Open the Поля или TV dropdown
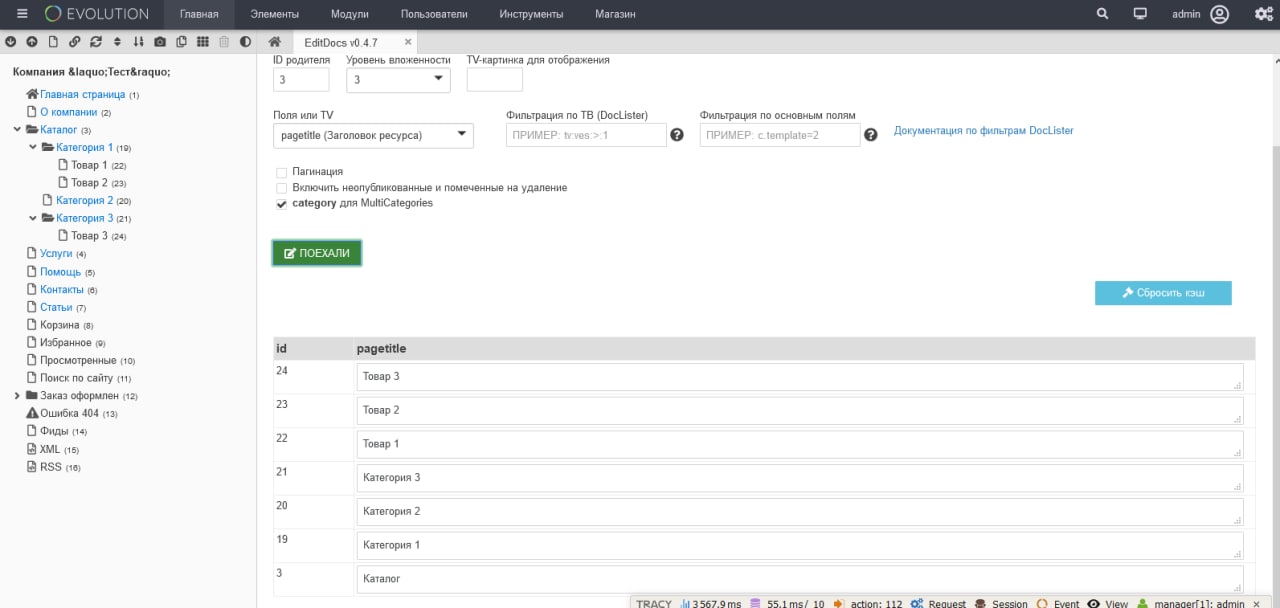Screen dimensions: 1280x608 [x=373, y=135]
